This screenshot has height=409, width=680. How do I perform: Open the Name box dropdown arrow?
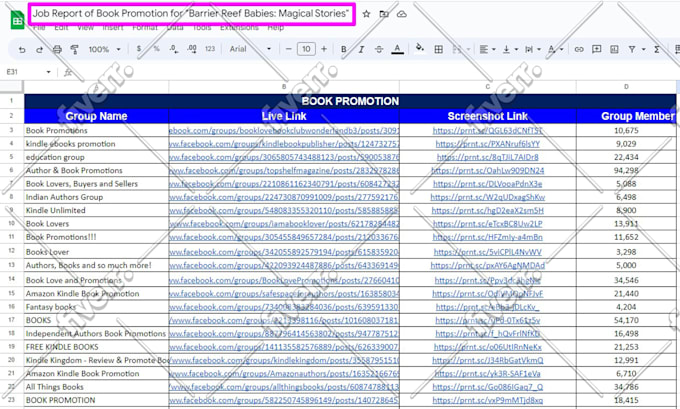(48, 72)
